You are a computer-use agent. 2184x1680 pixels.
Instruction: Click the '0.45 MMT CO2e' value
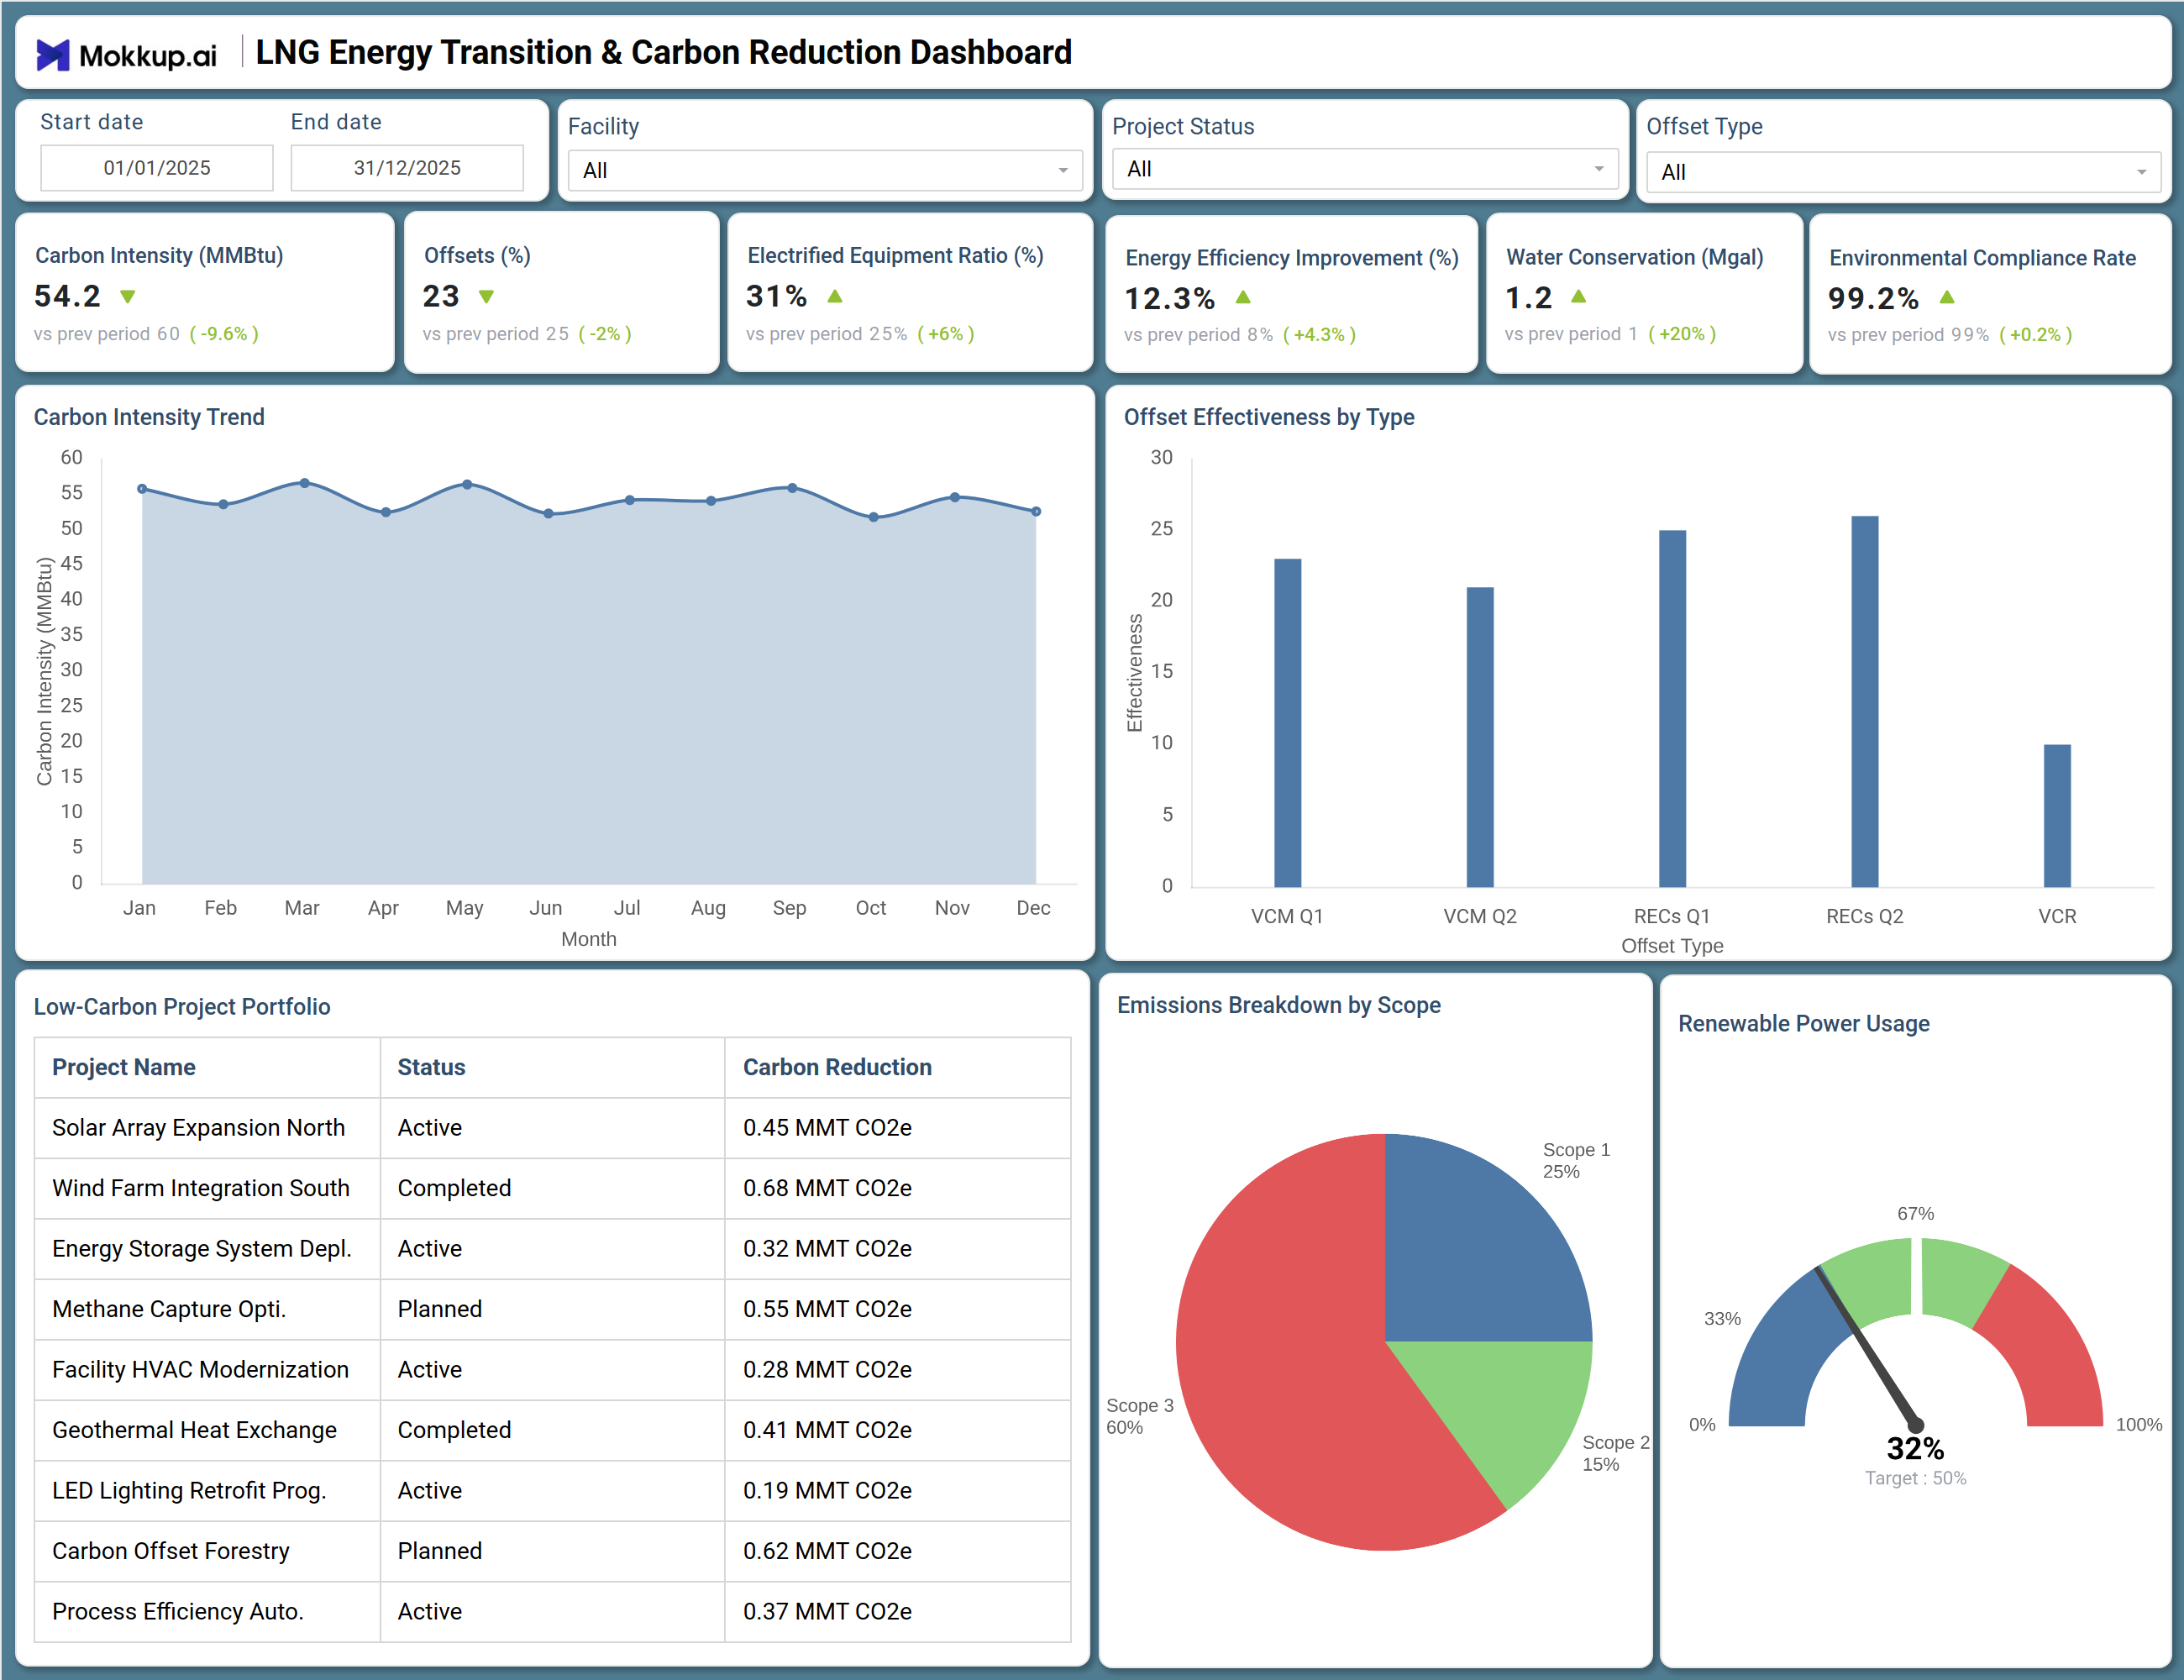click(x=827, y=1128)
